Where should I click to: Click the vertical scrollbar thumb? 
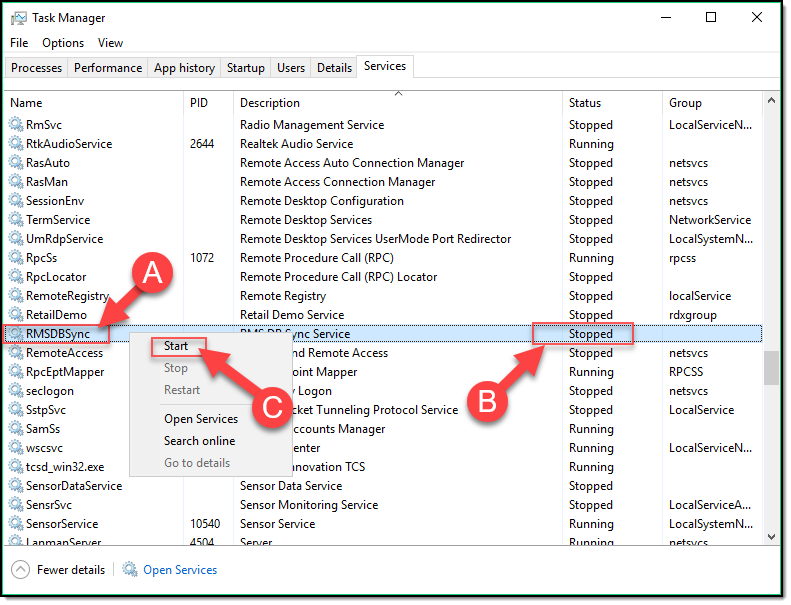tap(771, 367)
